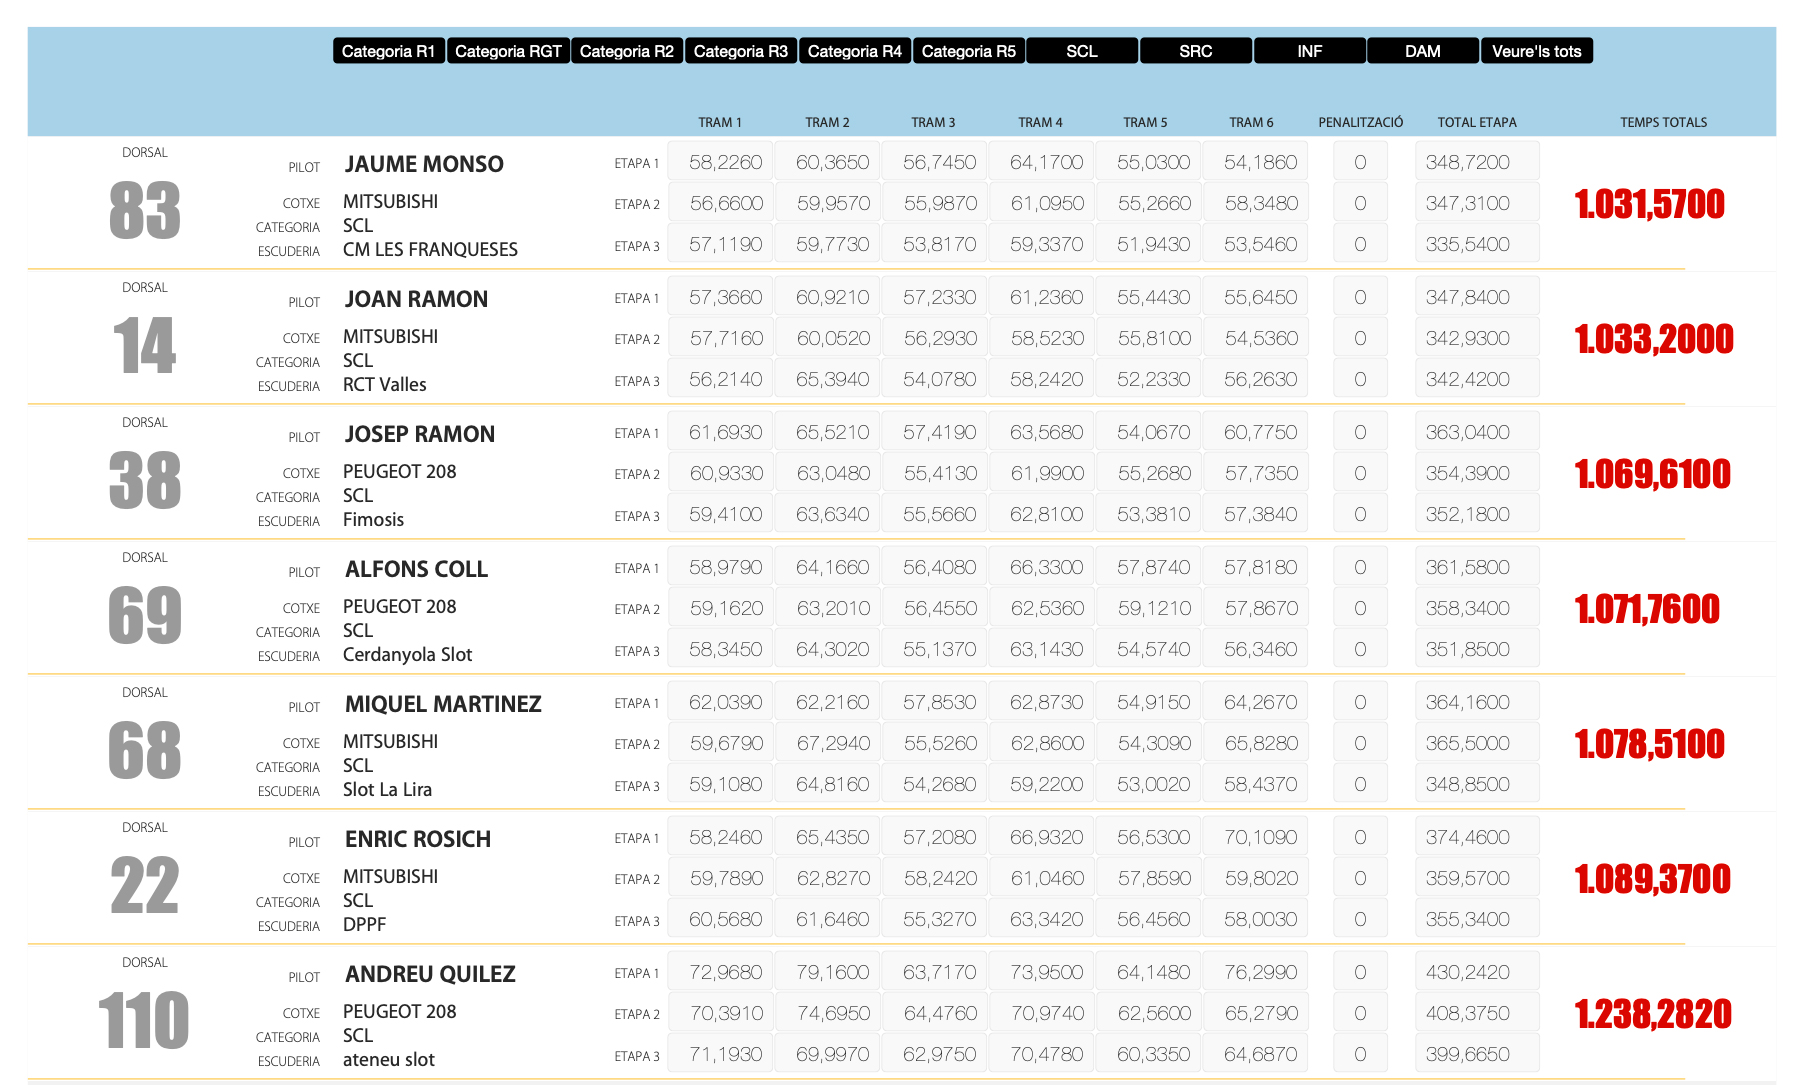Screen dimensions: 1803x1085
Task: Open the SRC category
Action: tap(1196, 51)
